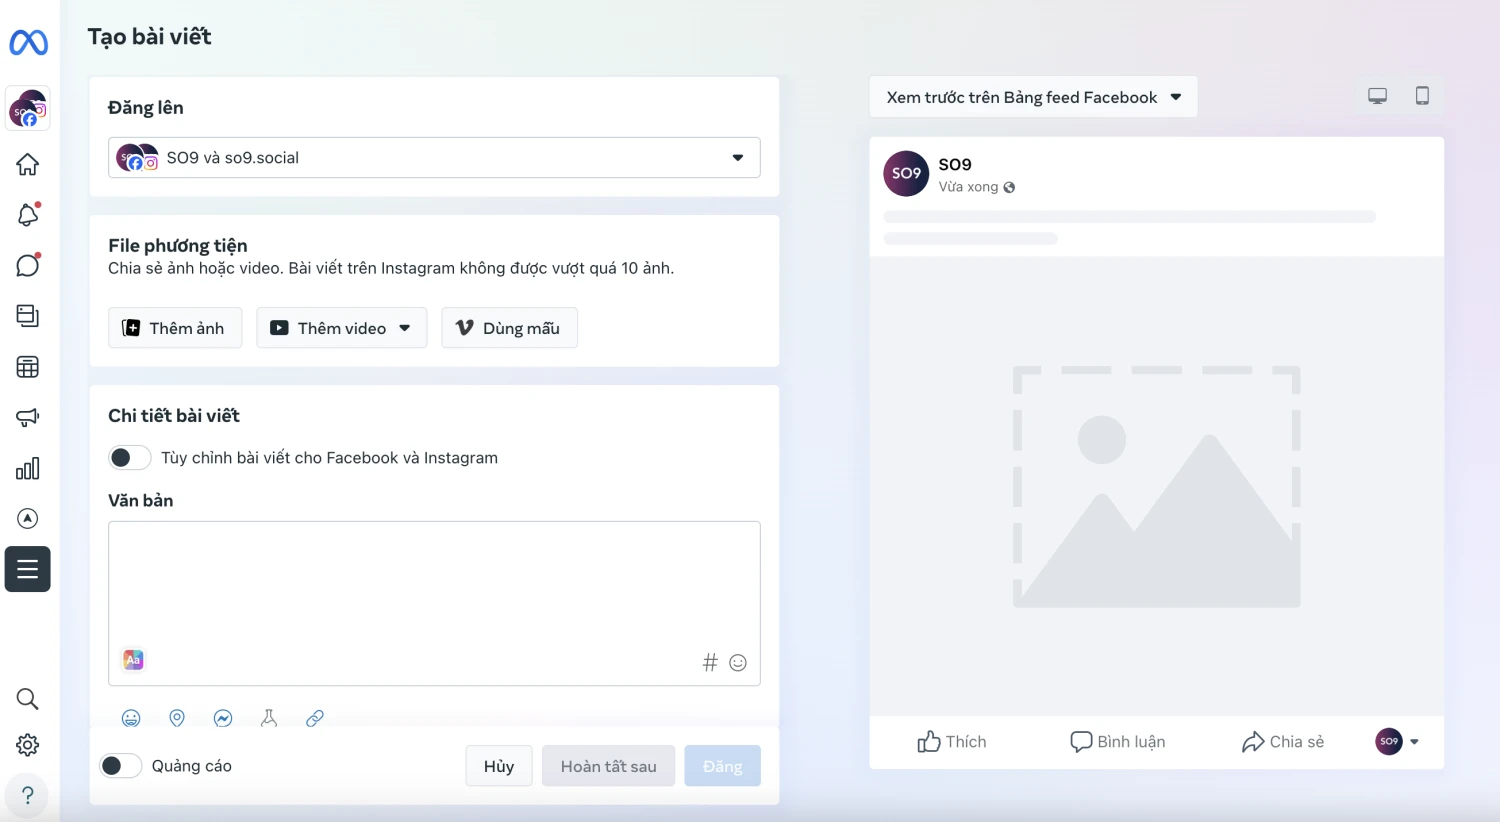Image resolution: width=1500 pixels, height=822 pixels.
Task: Click the Hủy button
Action: (x=499, y=766)
